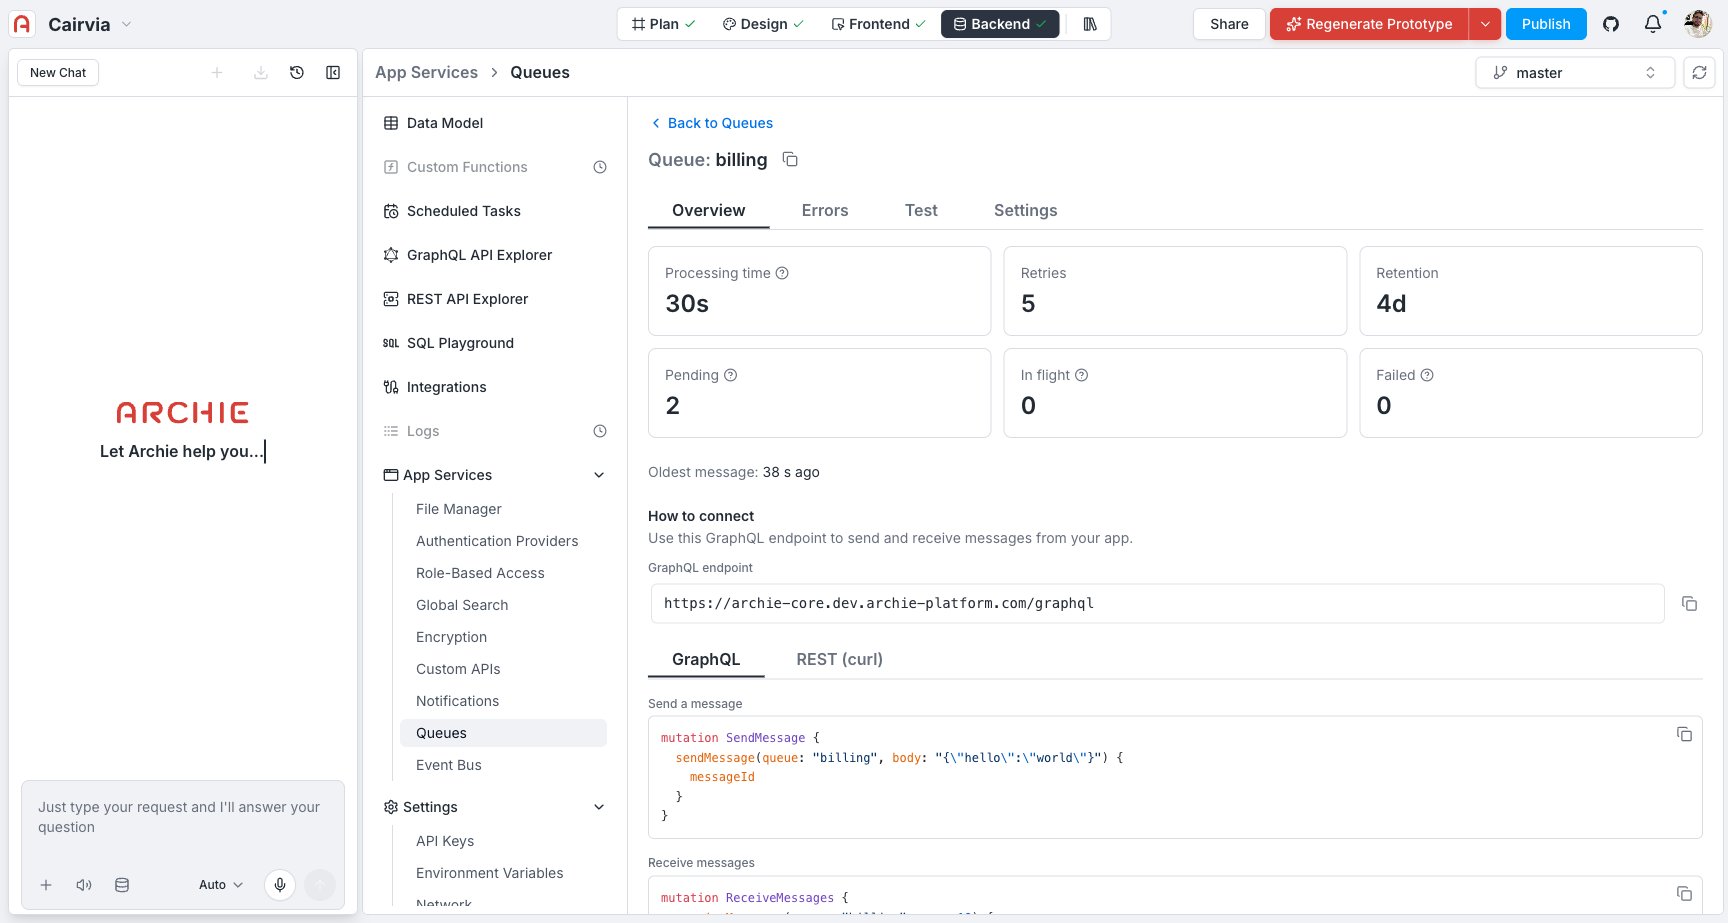Show Processing time help tooltip icon

coord(782,273)
